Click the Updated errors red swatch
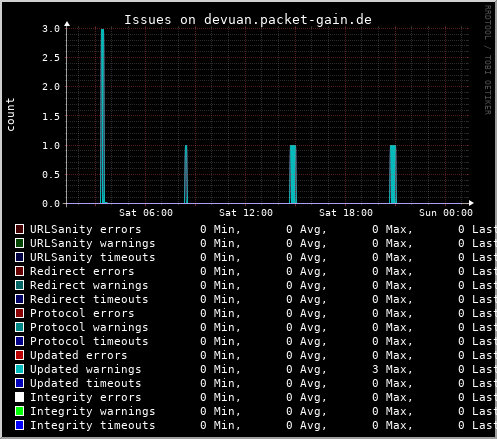The width and height of the screenshot is (497, 439). pyautogui.click(x=19, y=355)
